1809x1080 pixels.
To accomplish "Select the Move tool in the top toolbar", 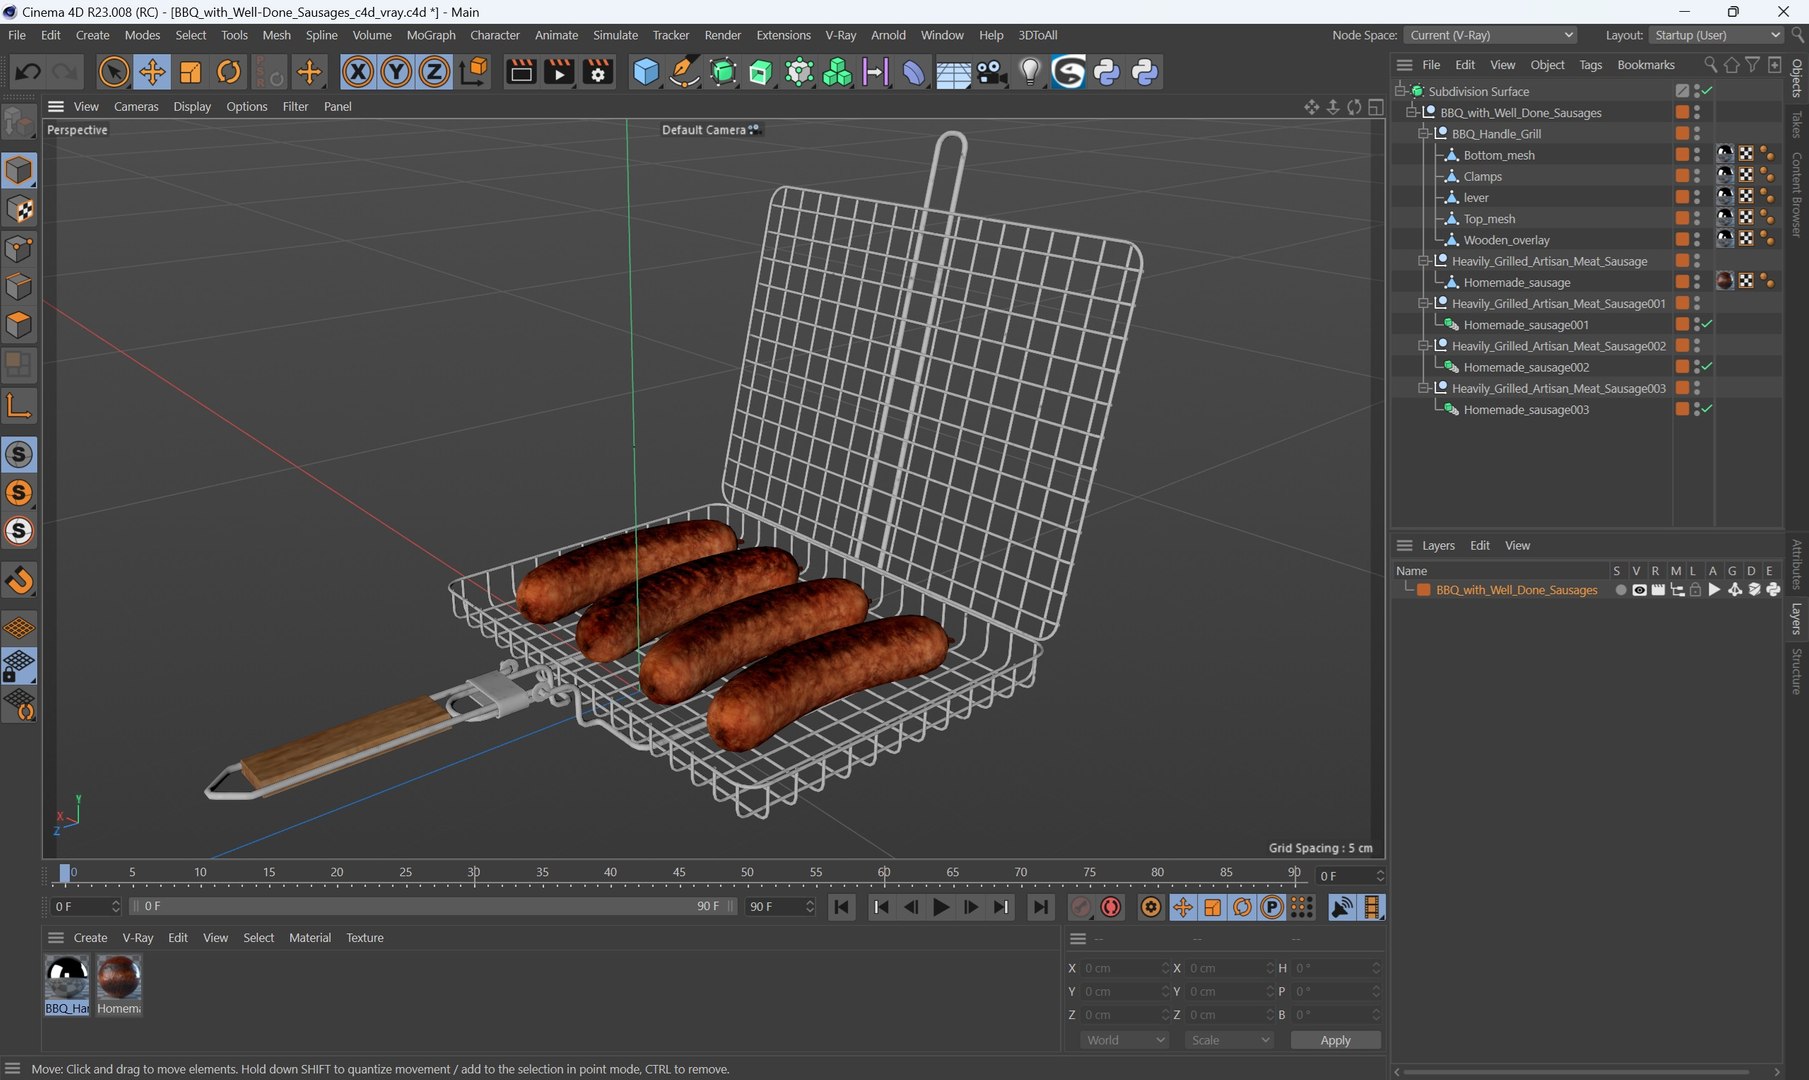I will pyautogui.click(x=152, y=72).
